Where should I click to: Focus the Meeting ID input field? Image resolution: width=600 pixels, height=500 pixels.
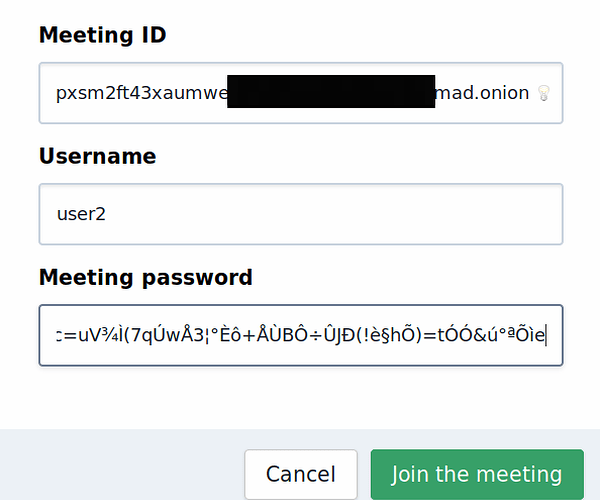click(300, 94)
